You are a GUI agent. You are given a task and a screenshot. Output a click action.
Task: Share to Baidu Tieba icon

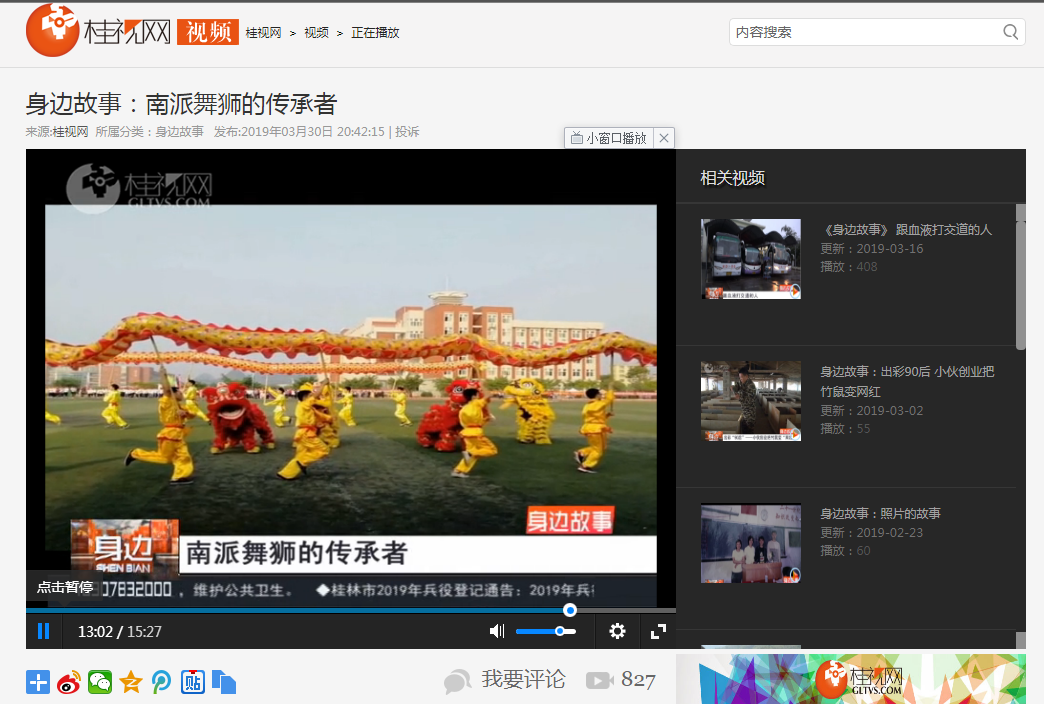pyautogui.click(x=192, y=682)
